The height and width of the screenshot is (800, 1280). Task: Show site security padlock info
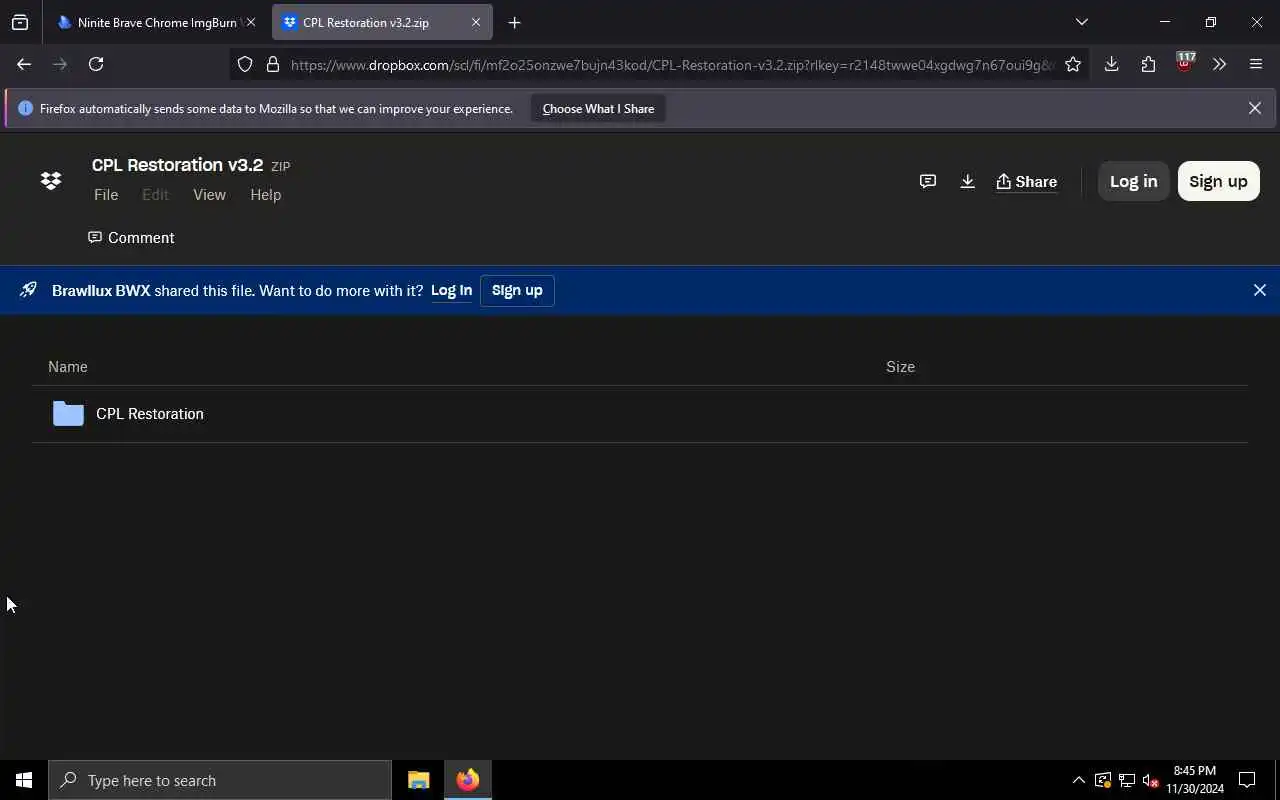[x=272, y=64]
